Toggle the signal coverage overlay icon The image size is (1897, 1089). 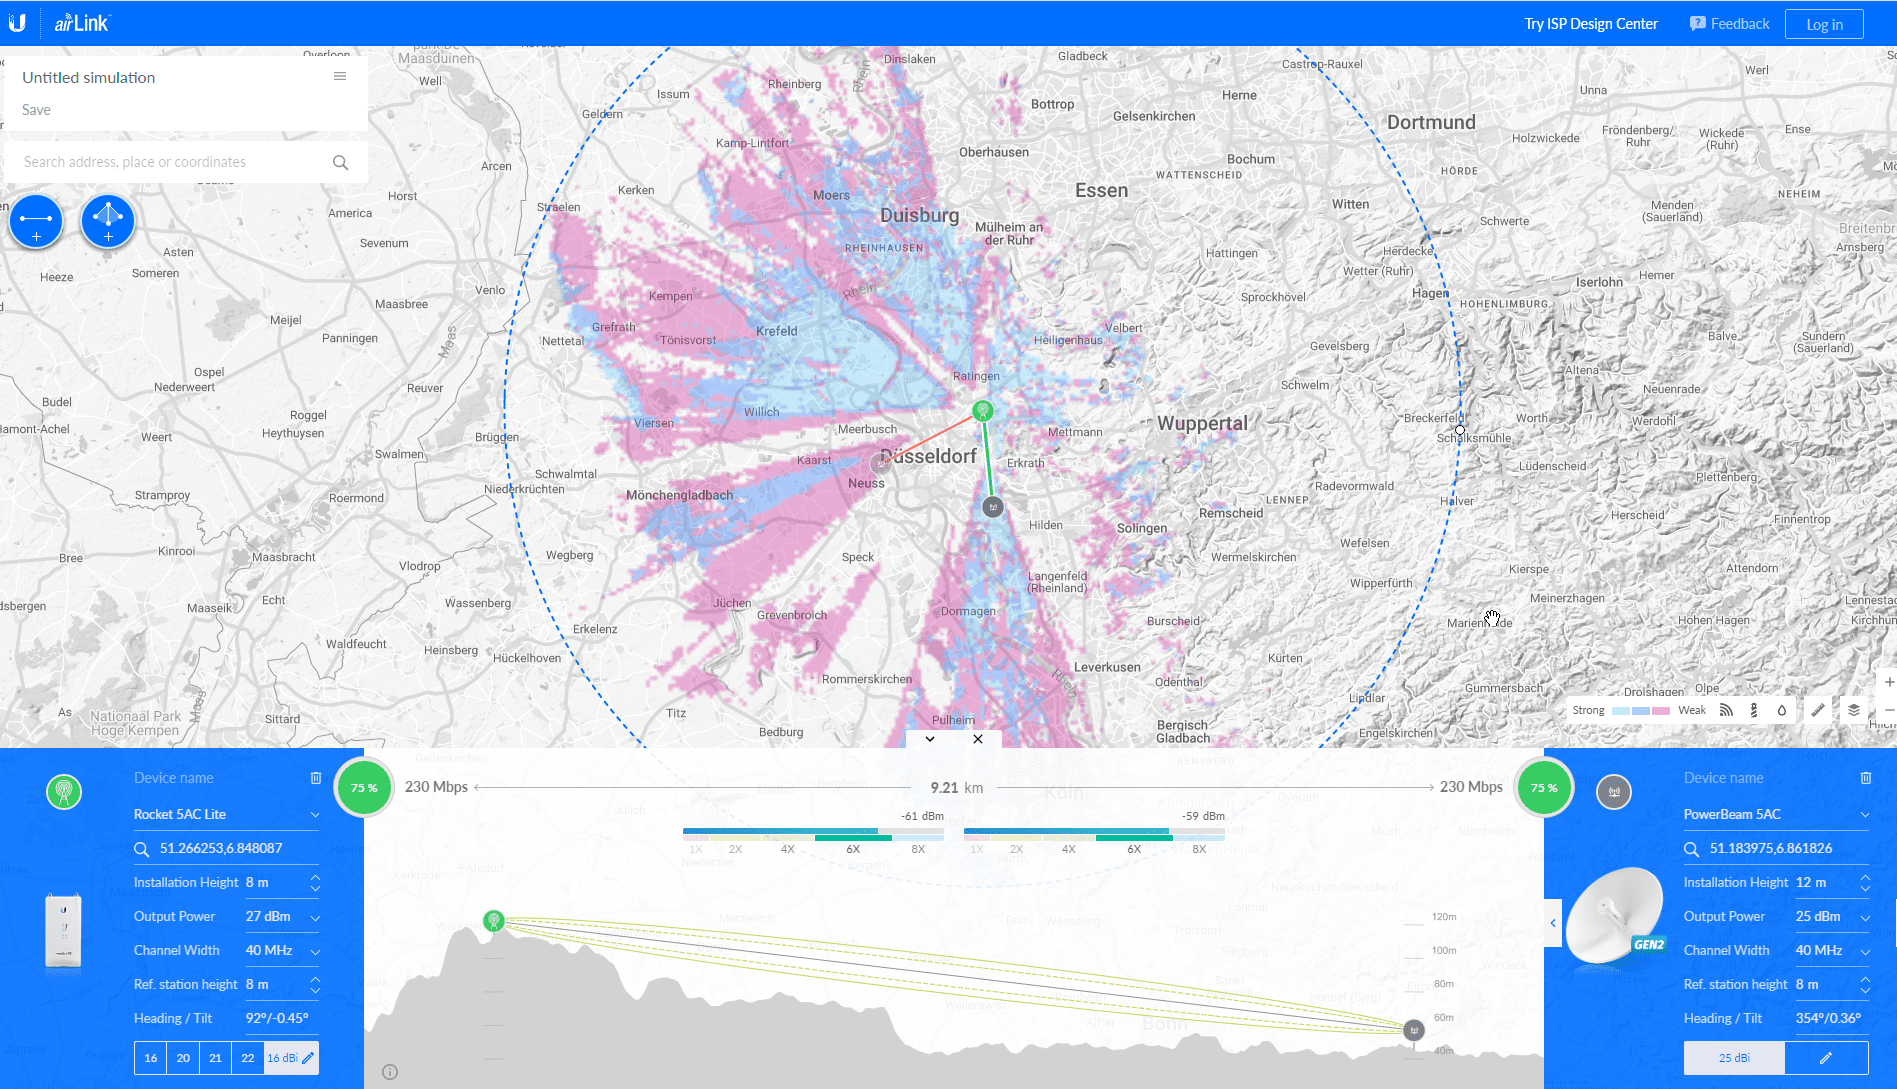(1726, 710)
